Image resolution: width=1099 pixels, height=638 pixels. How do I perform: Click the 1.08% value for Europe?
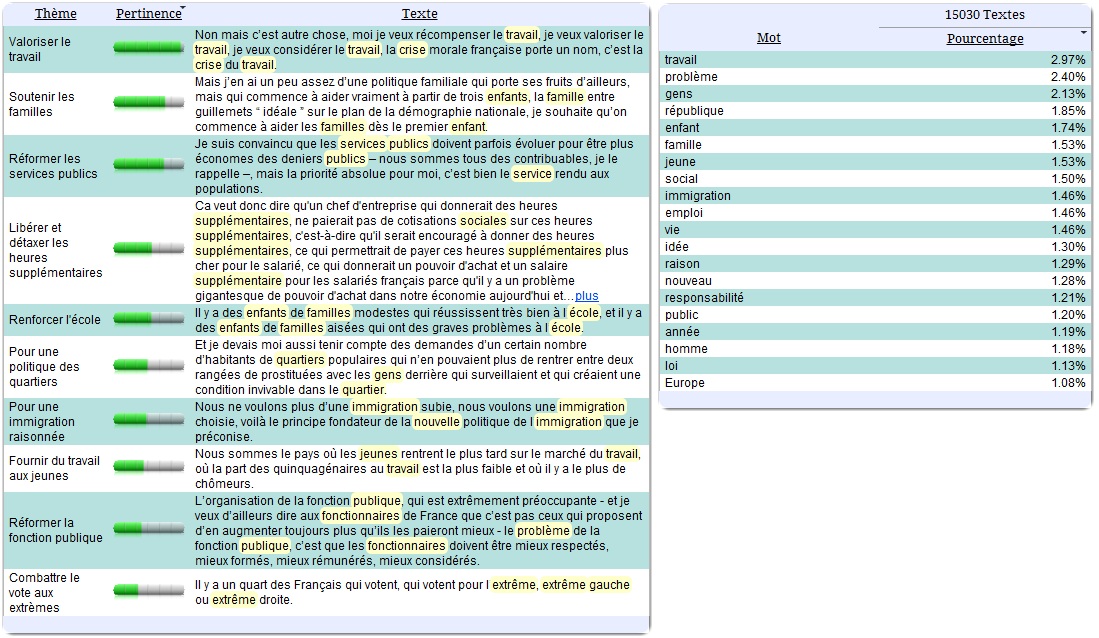[x=1068, y=383]
